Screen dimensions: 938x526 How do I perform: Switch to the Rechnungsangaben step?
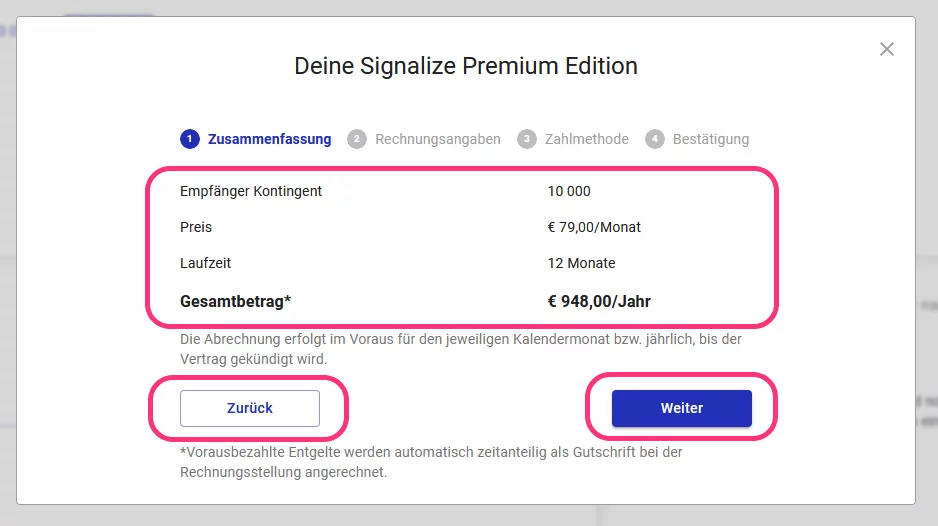click(x=437, y=139)
